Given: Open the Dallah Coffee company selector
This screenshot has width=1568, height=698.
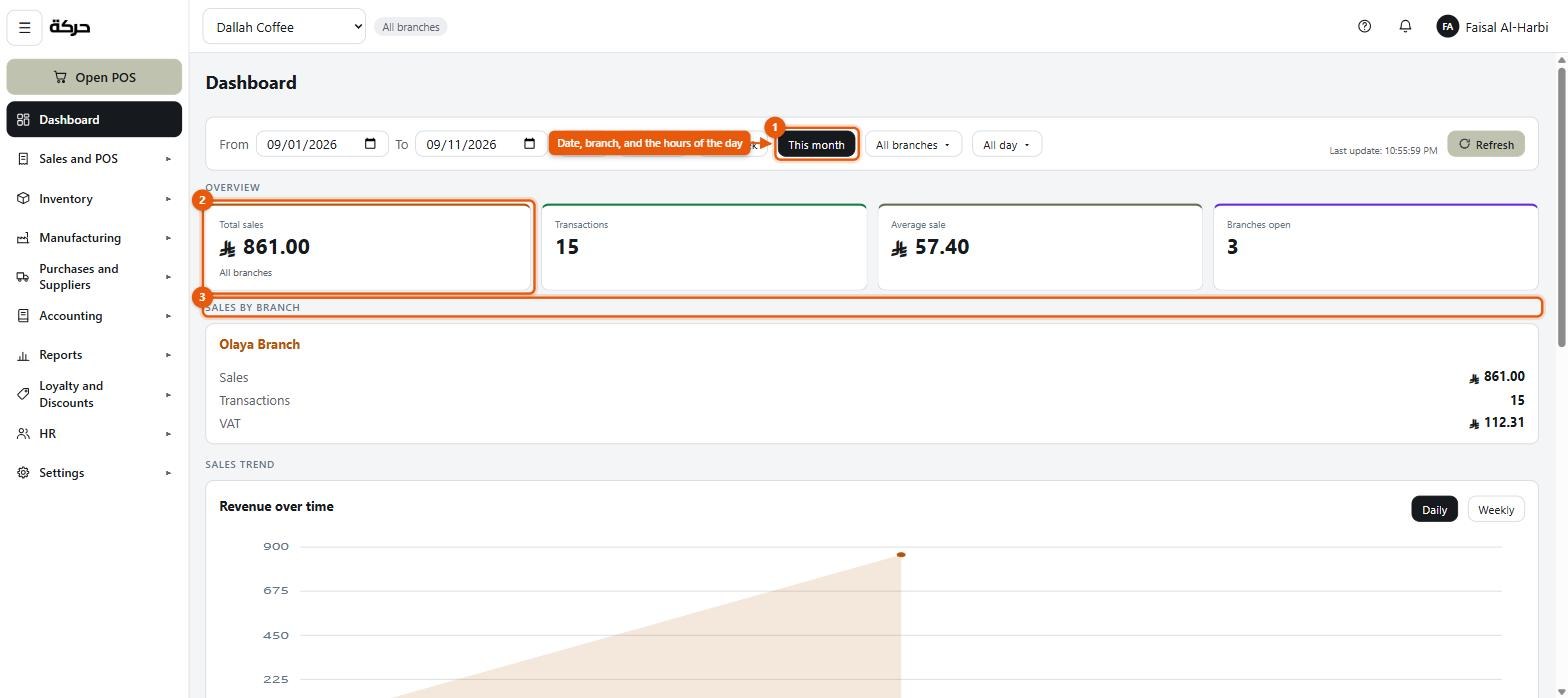Looking at the screenshot, I should click(284, 27).
